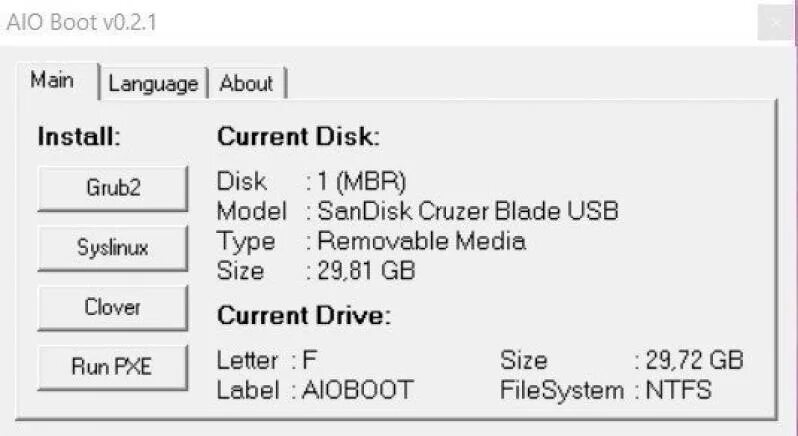
Task: Click the drive letter F value
Action: (x=310, y=360)
